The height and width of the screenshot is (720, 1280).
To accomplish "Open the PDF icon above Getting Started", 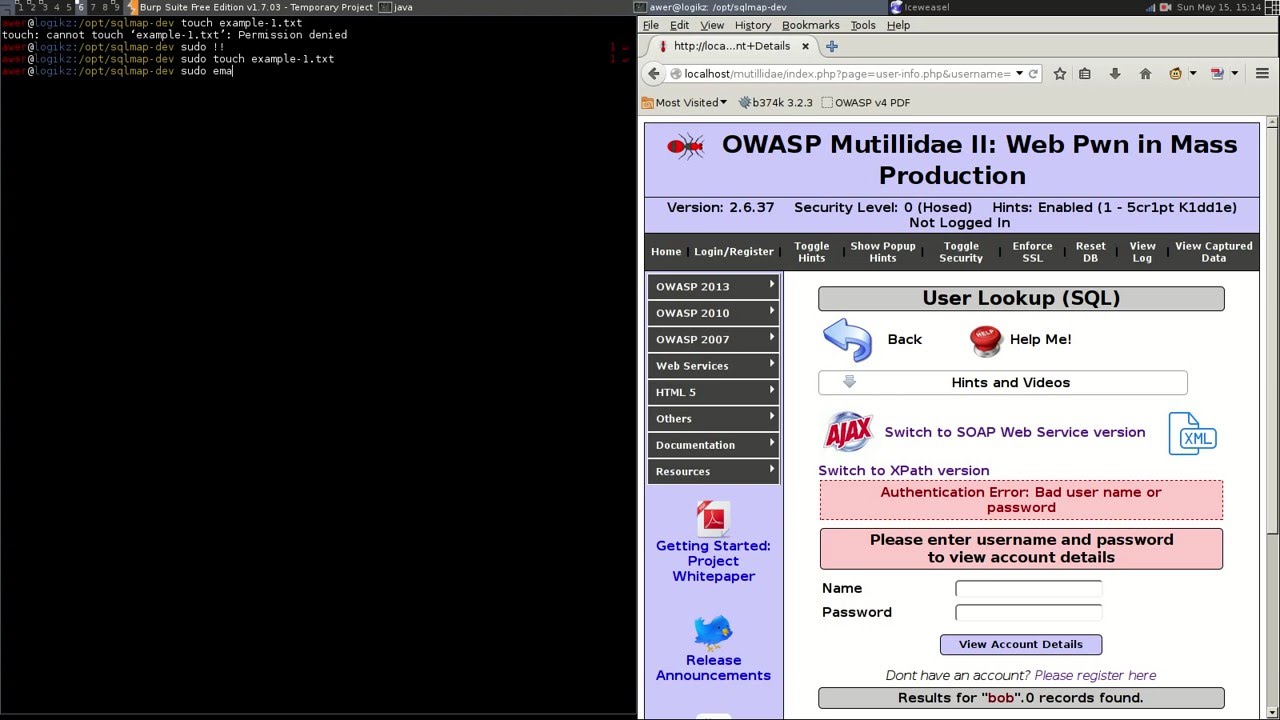I will click(x=713, y=518).
